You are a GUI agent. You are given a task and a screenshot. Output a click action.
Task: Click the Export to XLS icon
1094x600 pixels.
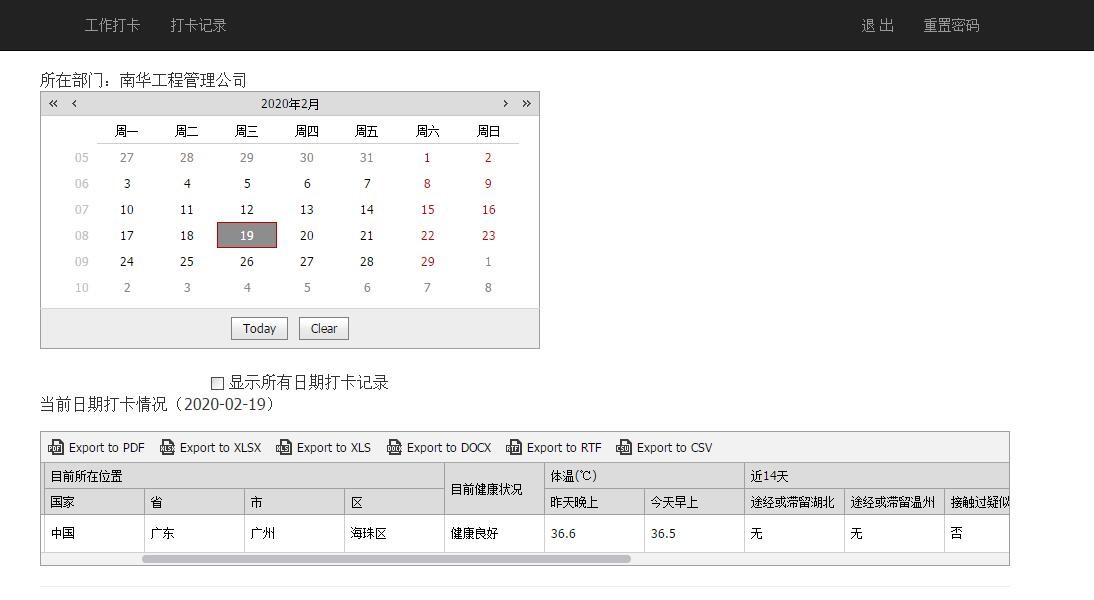click(284, 448)
